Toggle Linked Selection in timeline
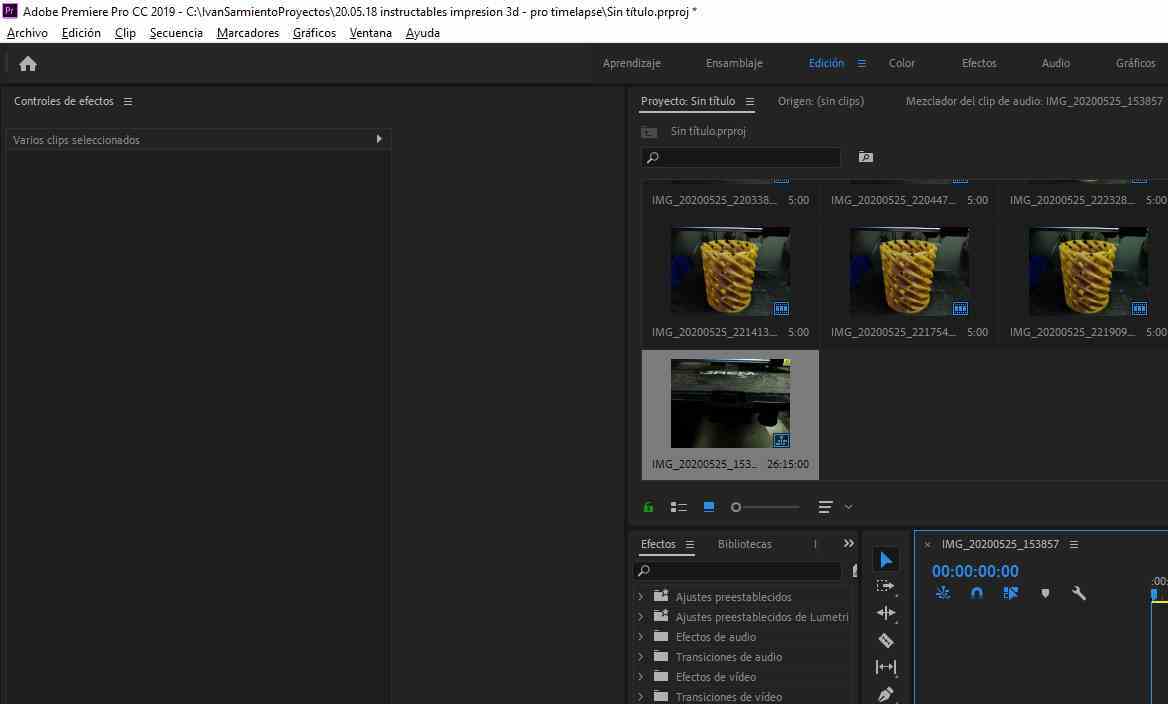The height and width of the screenshot is (704, 1168). point(1011,593)
